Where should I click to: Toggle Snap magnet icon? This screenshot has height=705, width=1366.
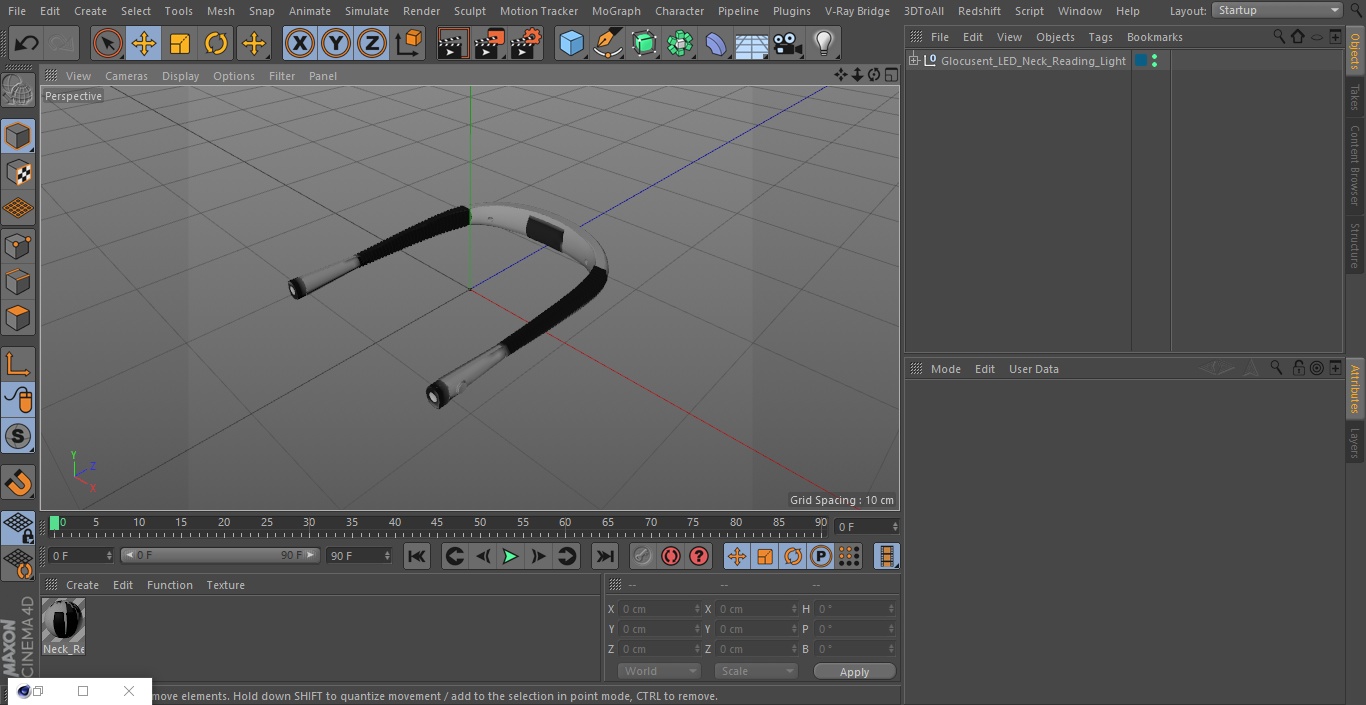[18, 483]
